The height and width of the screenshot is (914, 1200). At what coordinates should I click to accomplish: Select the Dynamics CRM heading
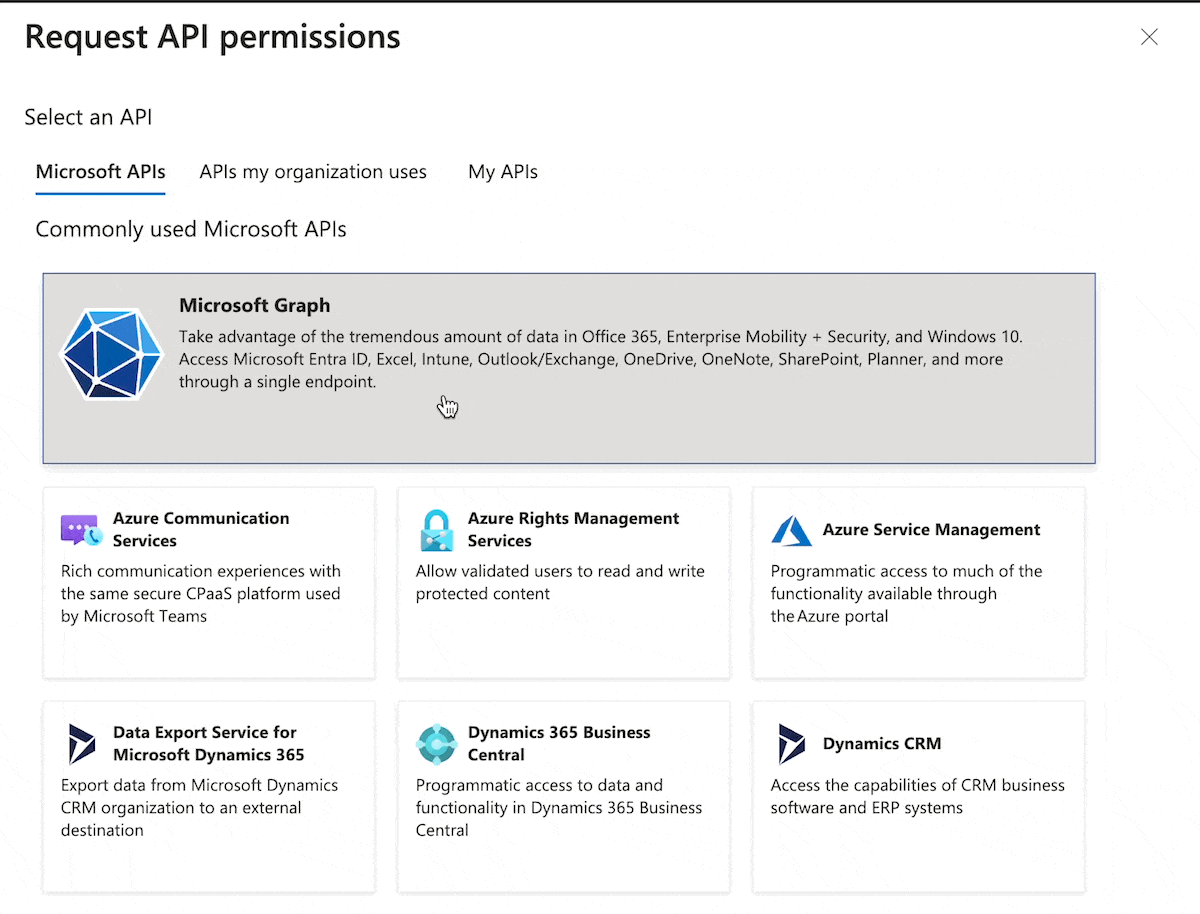click(x=882, y=744)
